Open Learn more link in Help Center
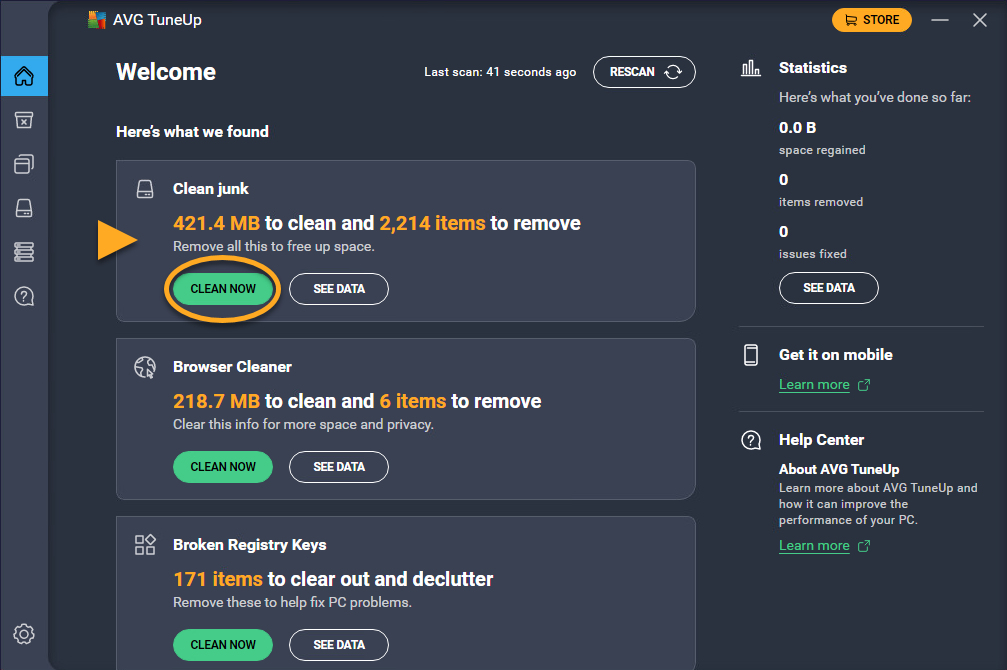 (x=814, y=546)
